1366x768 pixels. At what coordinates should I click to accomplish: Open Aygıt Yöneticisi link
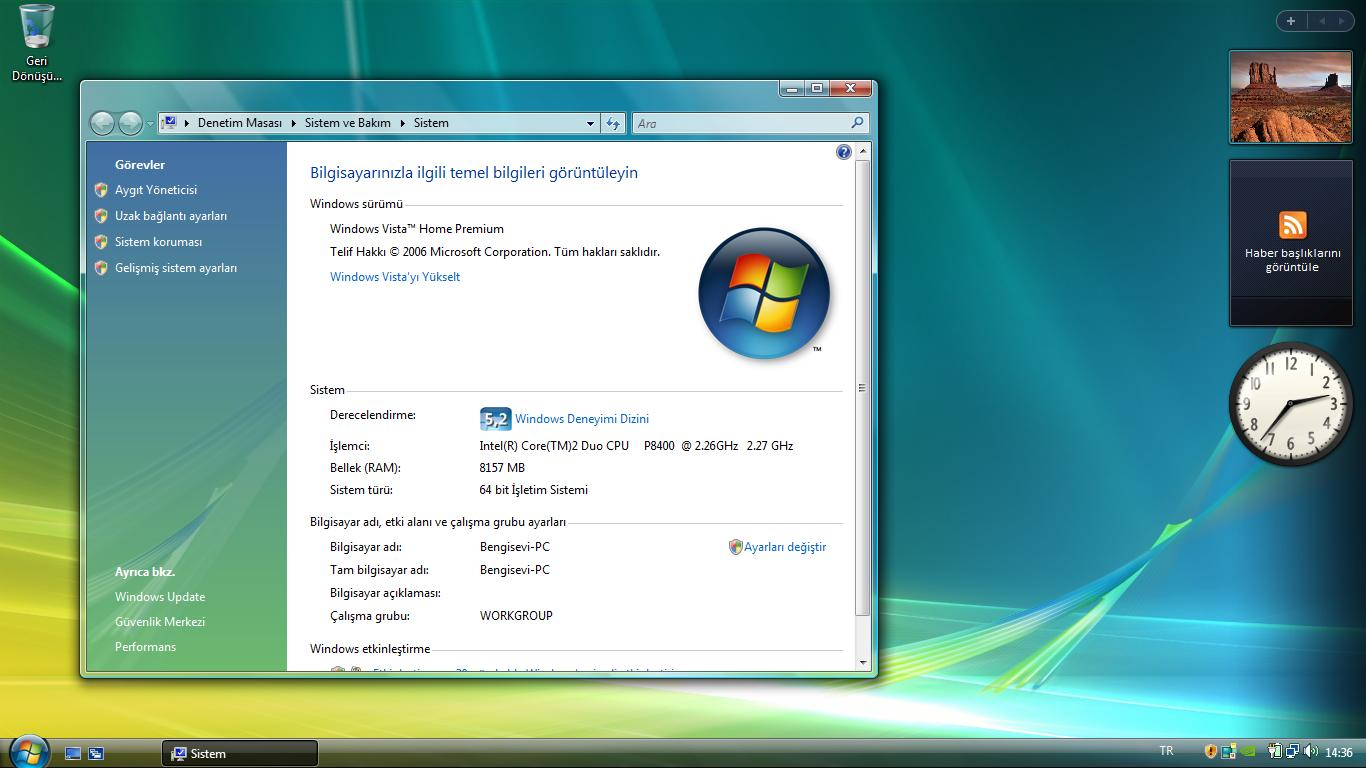(x=156, y=190)
